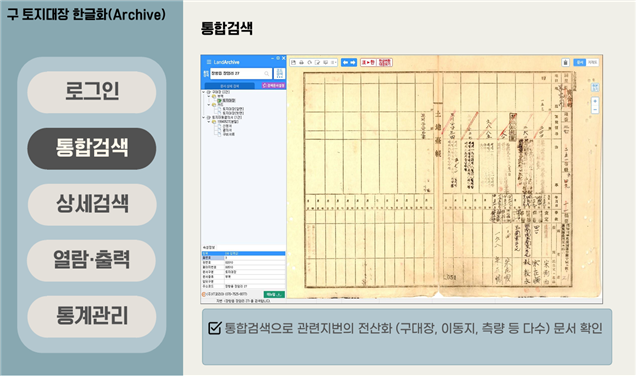Click the clipboard icon at viewer top right

(x=565, y=62)
